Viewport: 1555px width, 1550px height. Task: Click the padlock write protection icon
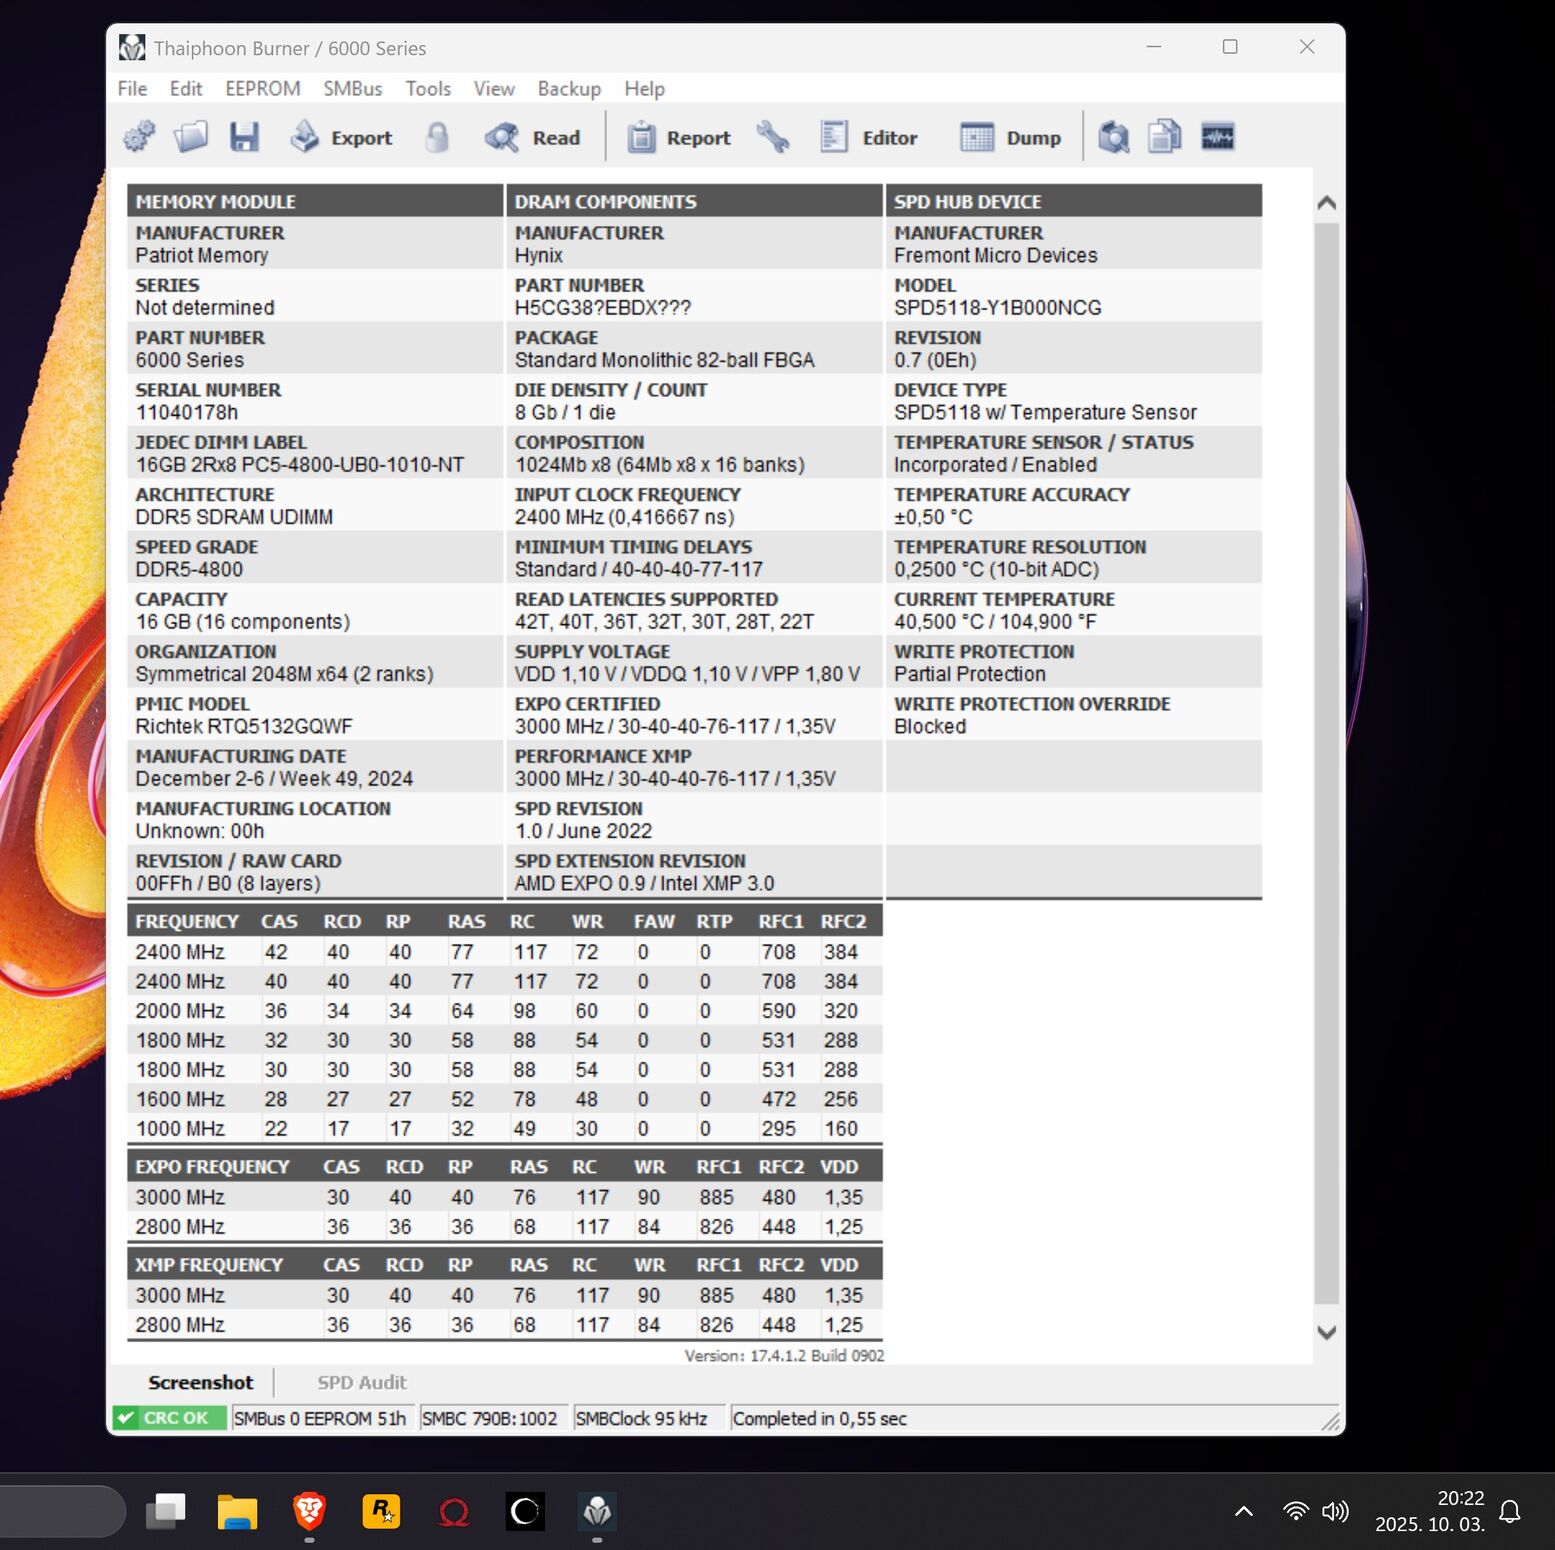tap(437, 137)
